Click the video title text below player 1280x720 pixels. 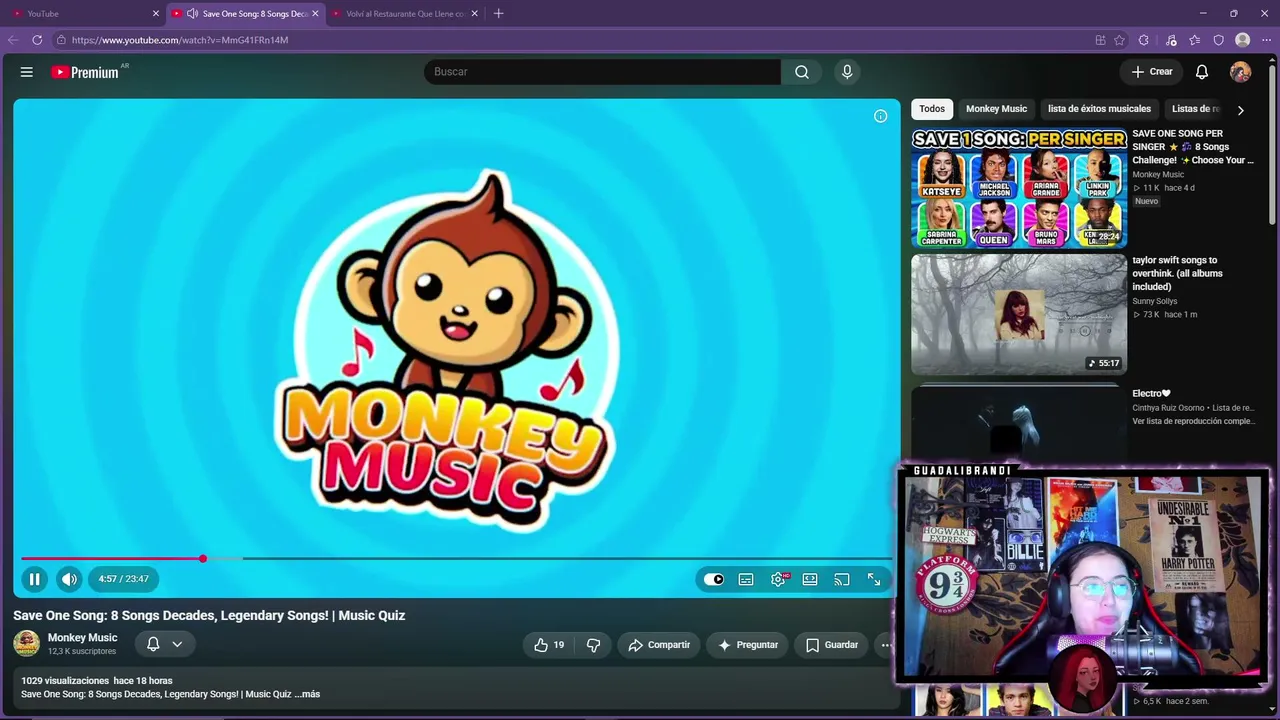point(209,616)
